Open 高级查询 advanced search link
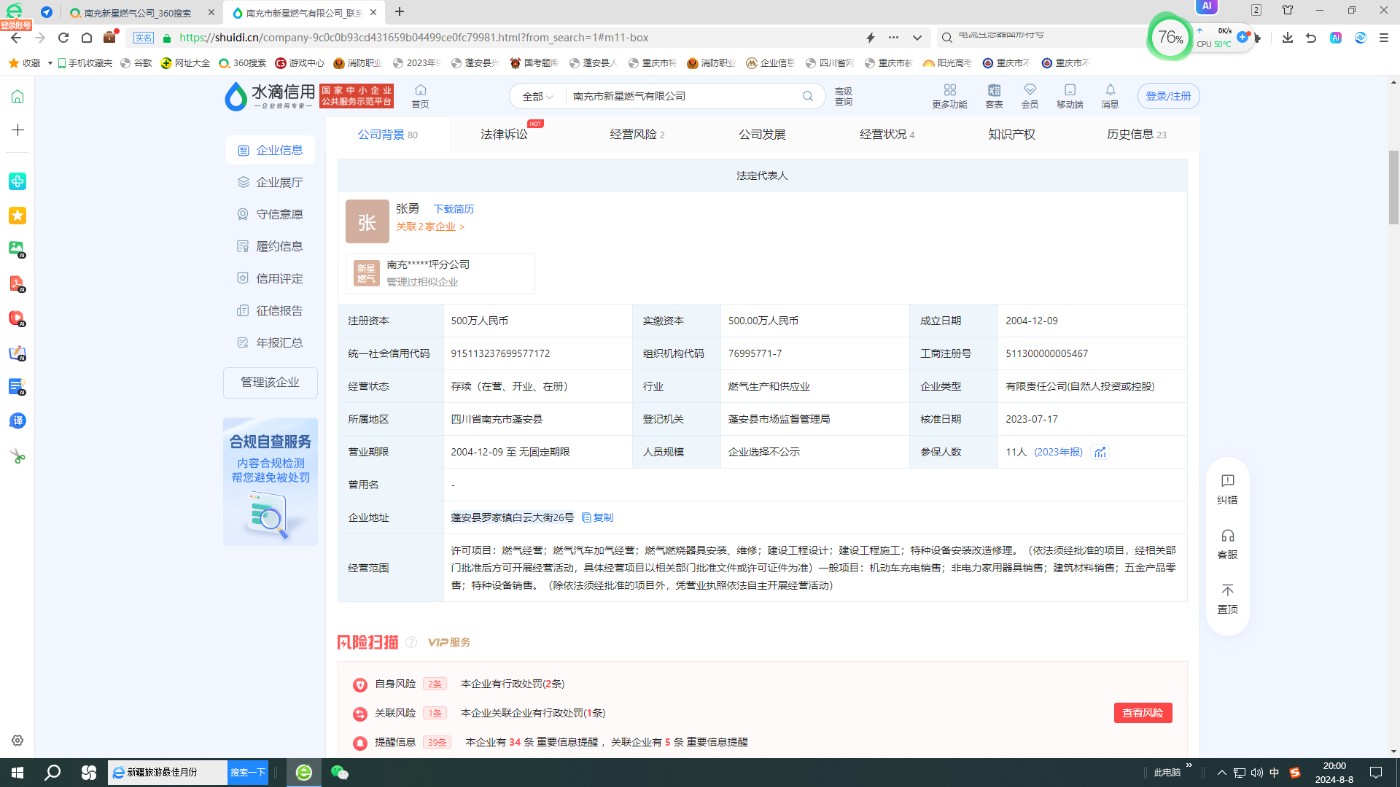 pyautogui.click(x=844, y=96)
